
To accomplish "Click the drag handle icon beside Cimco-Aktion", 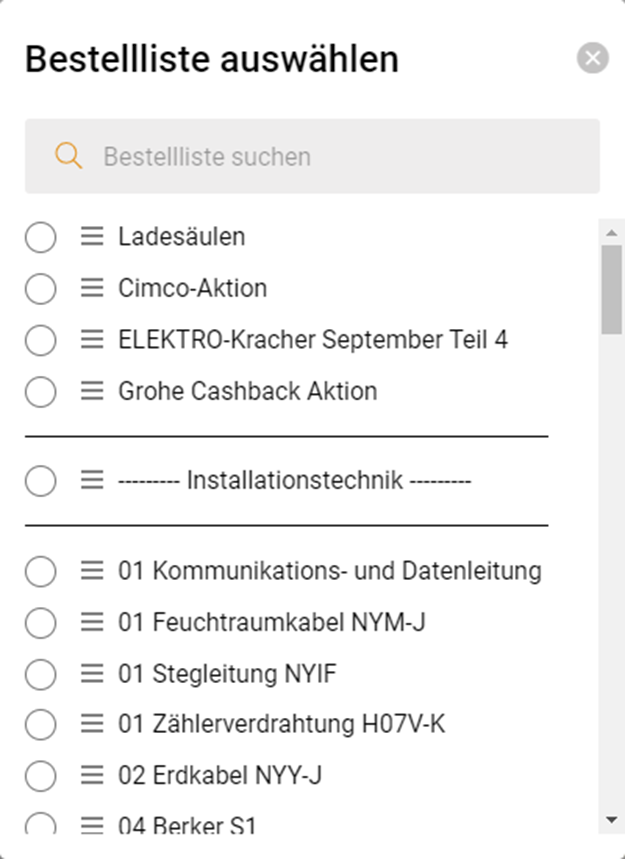I will (92, 288).
